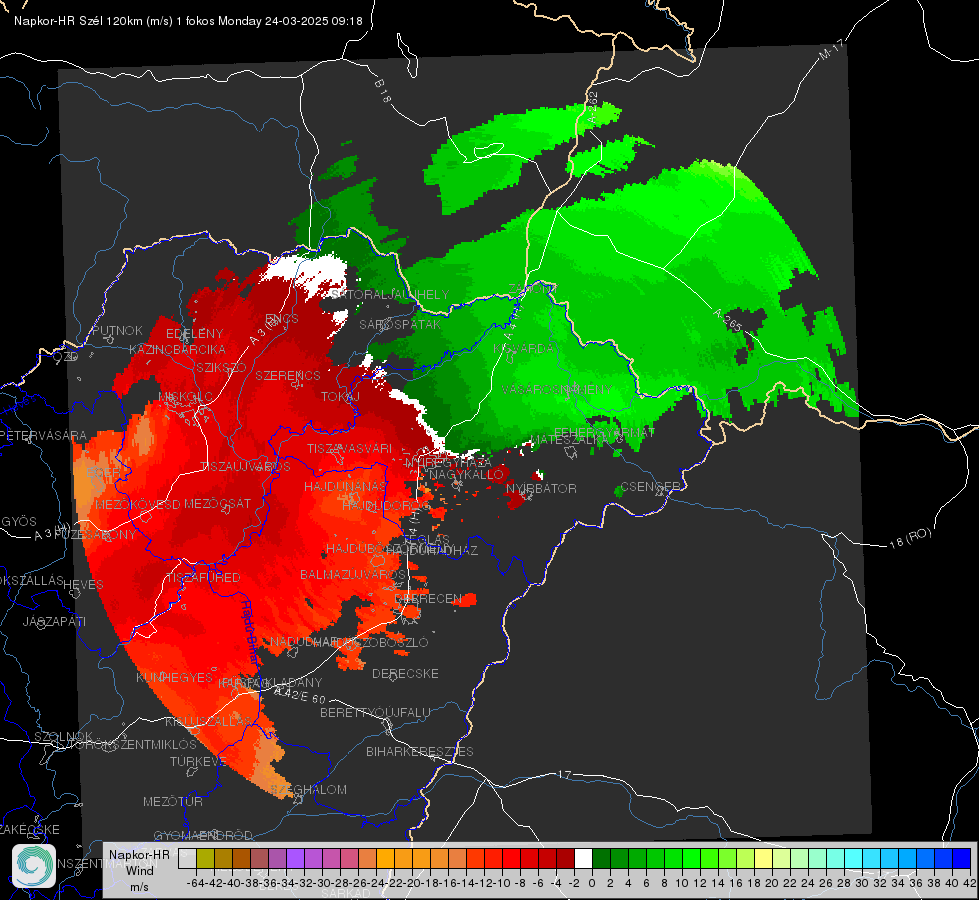Image resolution: width=979 pixels, height=900 pixels.
Task: Pick the white swatch in the wind legend
Action: 583,859
